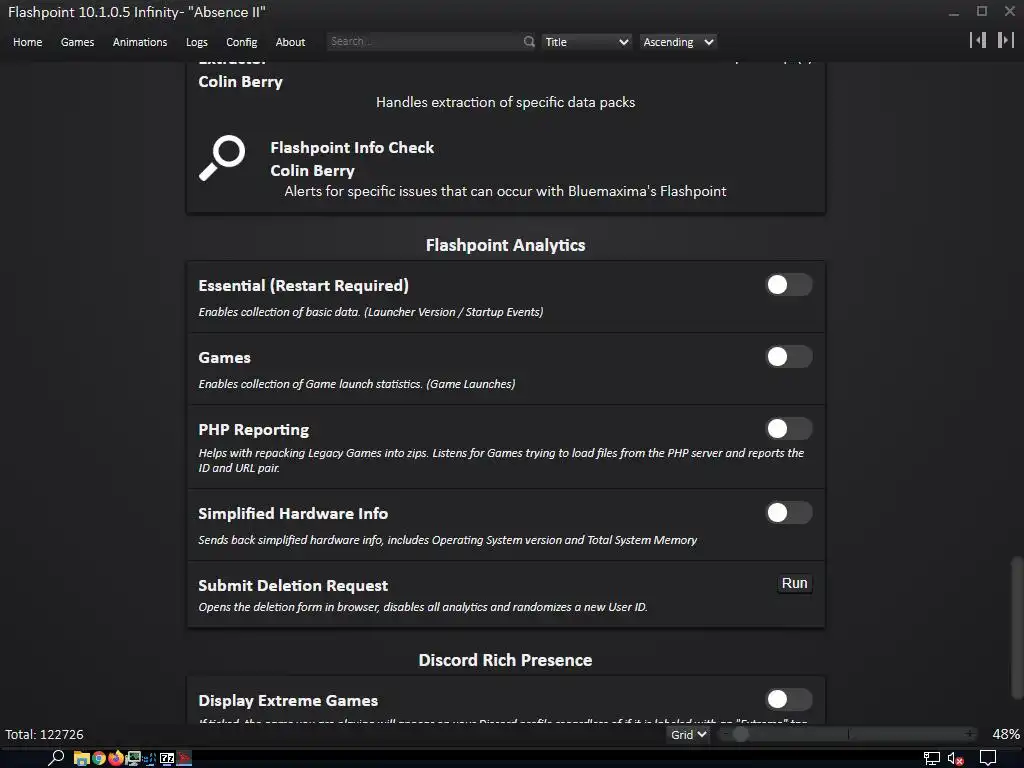Screen dimensions: 1024x768
Task: Open Chrome from the taskbar
Action: point(99,758)
